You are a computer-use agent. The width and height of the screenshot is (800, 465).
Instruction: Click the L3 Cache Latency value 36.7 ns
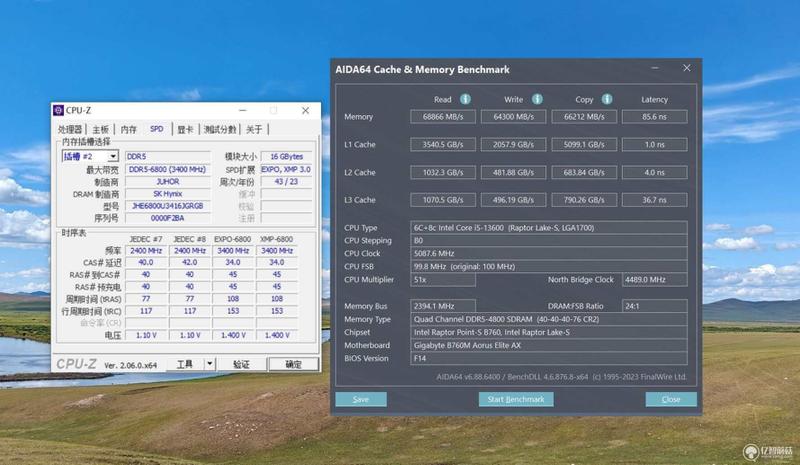pos(654,200)
